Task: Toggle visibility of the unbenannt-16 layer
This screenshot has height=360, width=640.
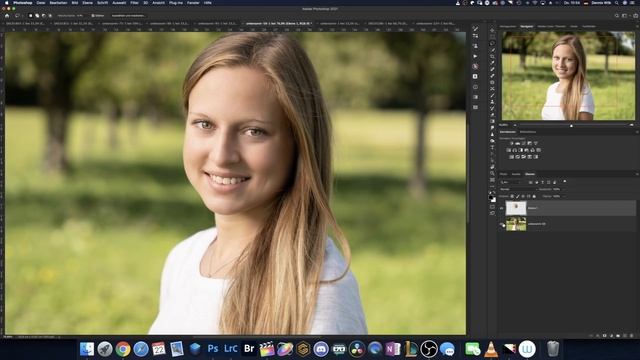Action: (502, 224)
